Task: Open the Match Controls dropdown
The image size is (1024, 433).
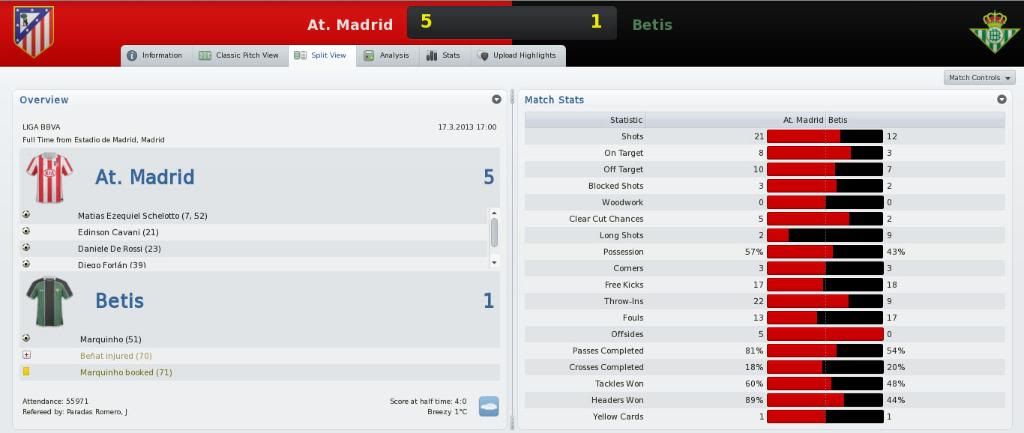Action: tap(980, 78)
